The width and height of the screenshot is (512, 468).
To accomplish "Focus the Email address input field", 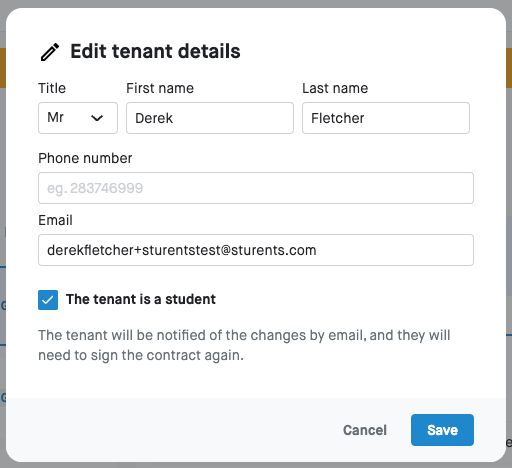I will [256, 250].
